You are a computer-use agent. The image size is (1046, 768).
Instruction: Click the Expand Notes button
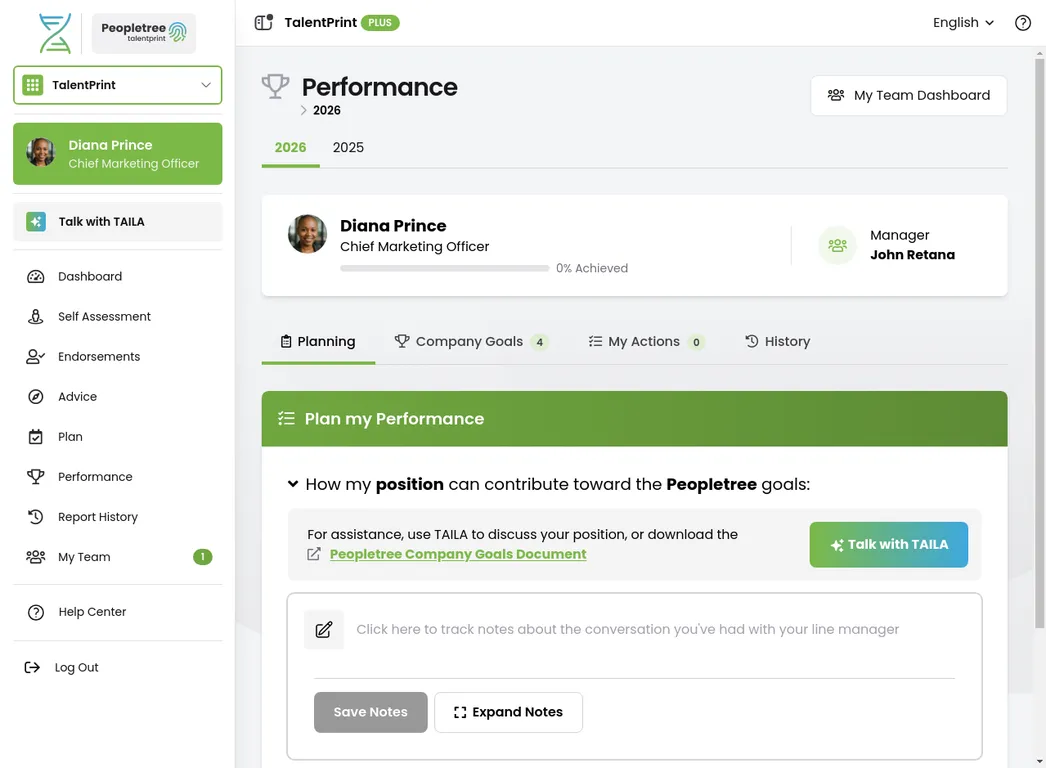click(508, 712)
